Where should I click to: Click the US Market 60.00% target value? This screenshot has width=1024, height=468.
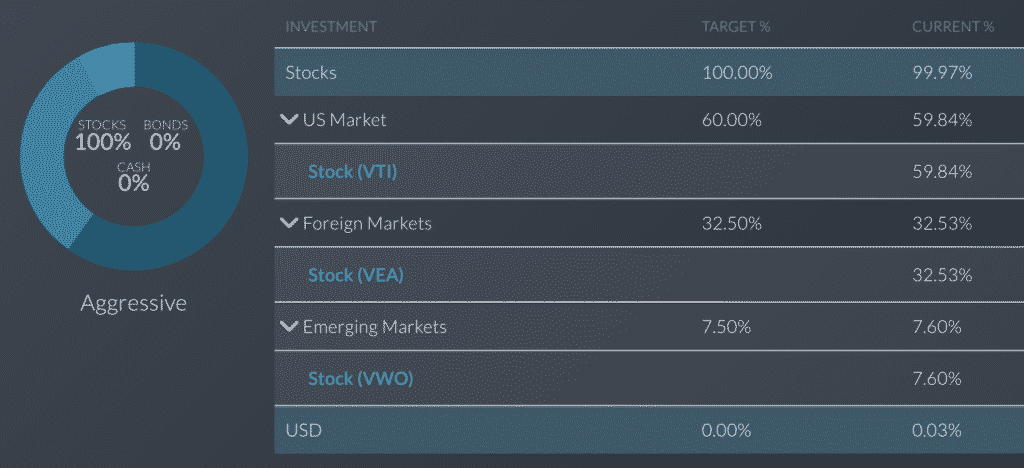coord(731,120)
